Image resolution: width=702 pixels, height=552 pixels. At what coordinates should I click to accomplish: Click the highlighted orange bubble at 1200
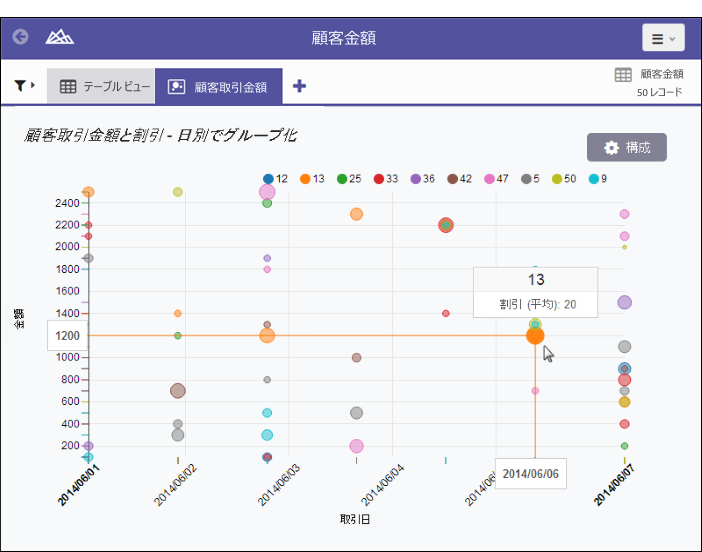pyautogui.click(x=535, y=335)
